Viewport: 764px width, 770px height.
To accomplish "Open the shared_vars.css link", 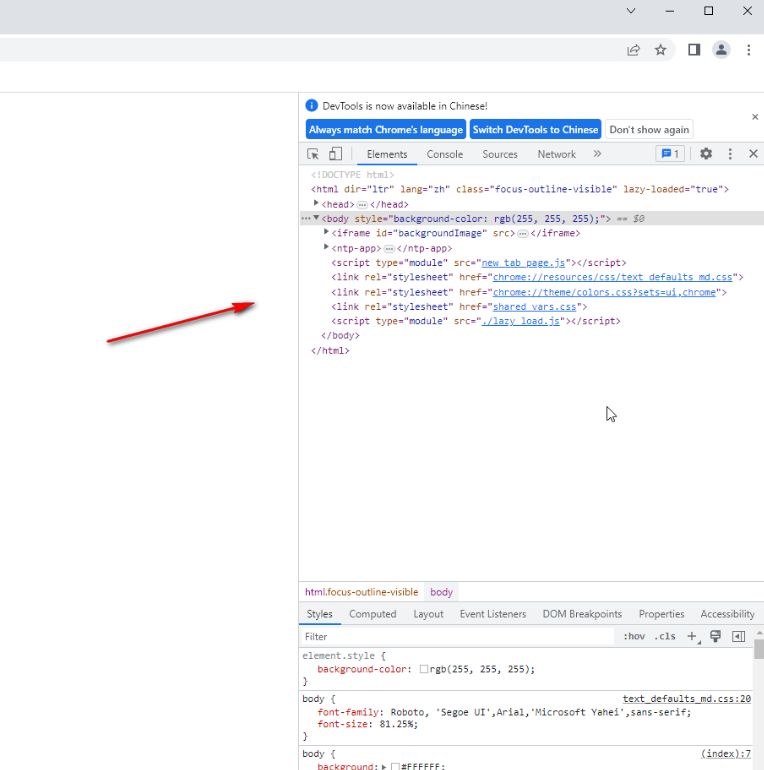I will coord(534,306).
